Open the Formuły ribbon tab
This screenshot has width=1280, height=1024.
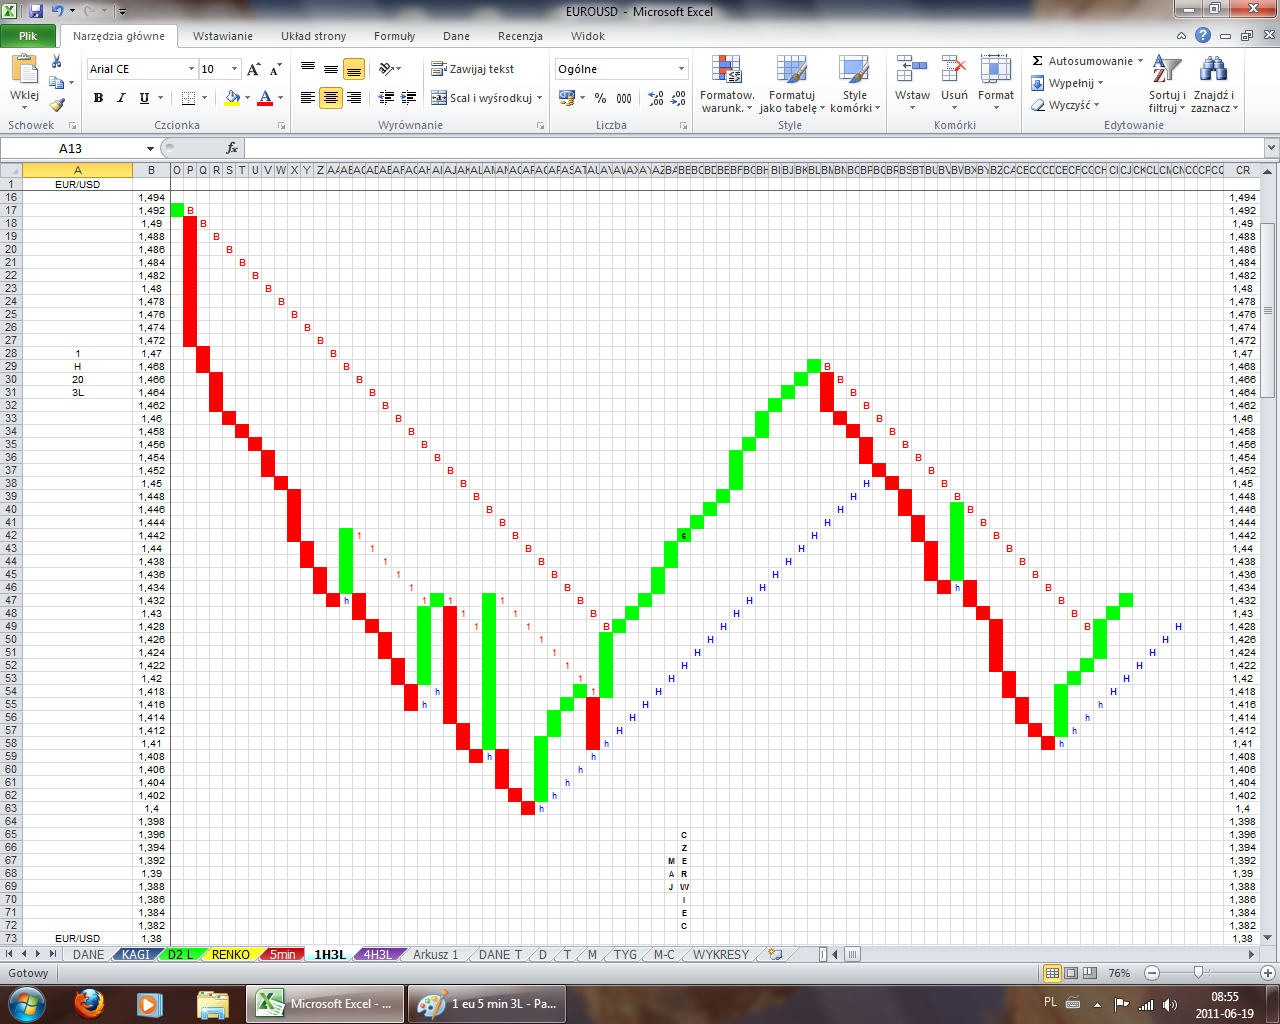tap(394, 36)
